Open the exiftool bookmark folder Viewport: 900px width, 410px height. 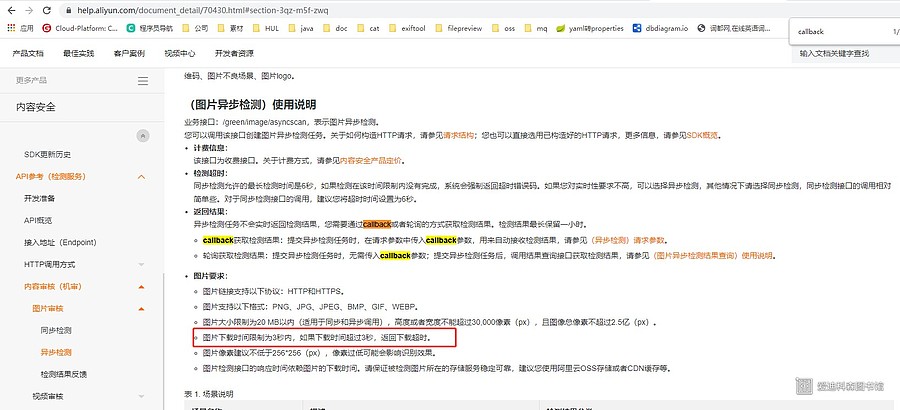point(407,28)
